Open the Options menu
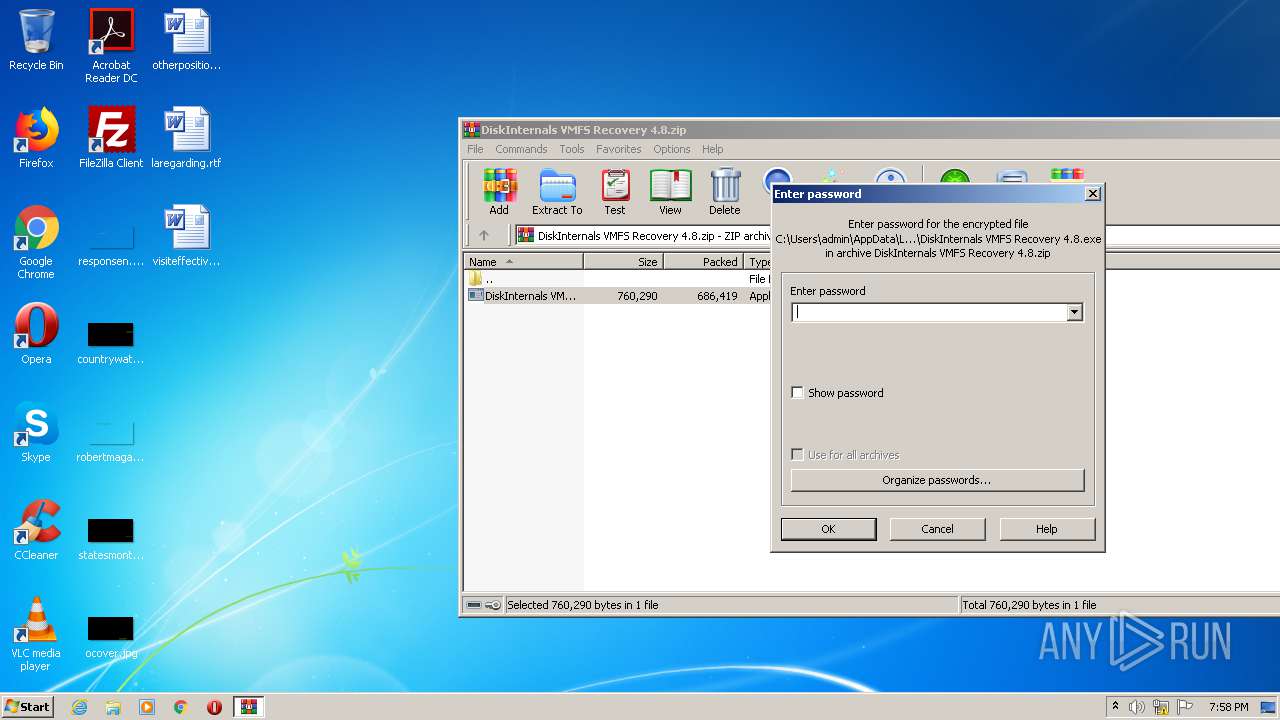Image resolution: width=1280 pixels, height=720 pixels. (672, 149)
